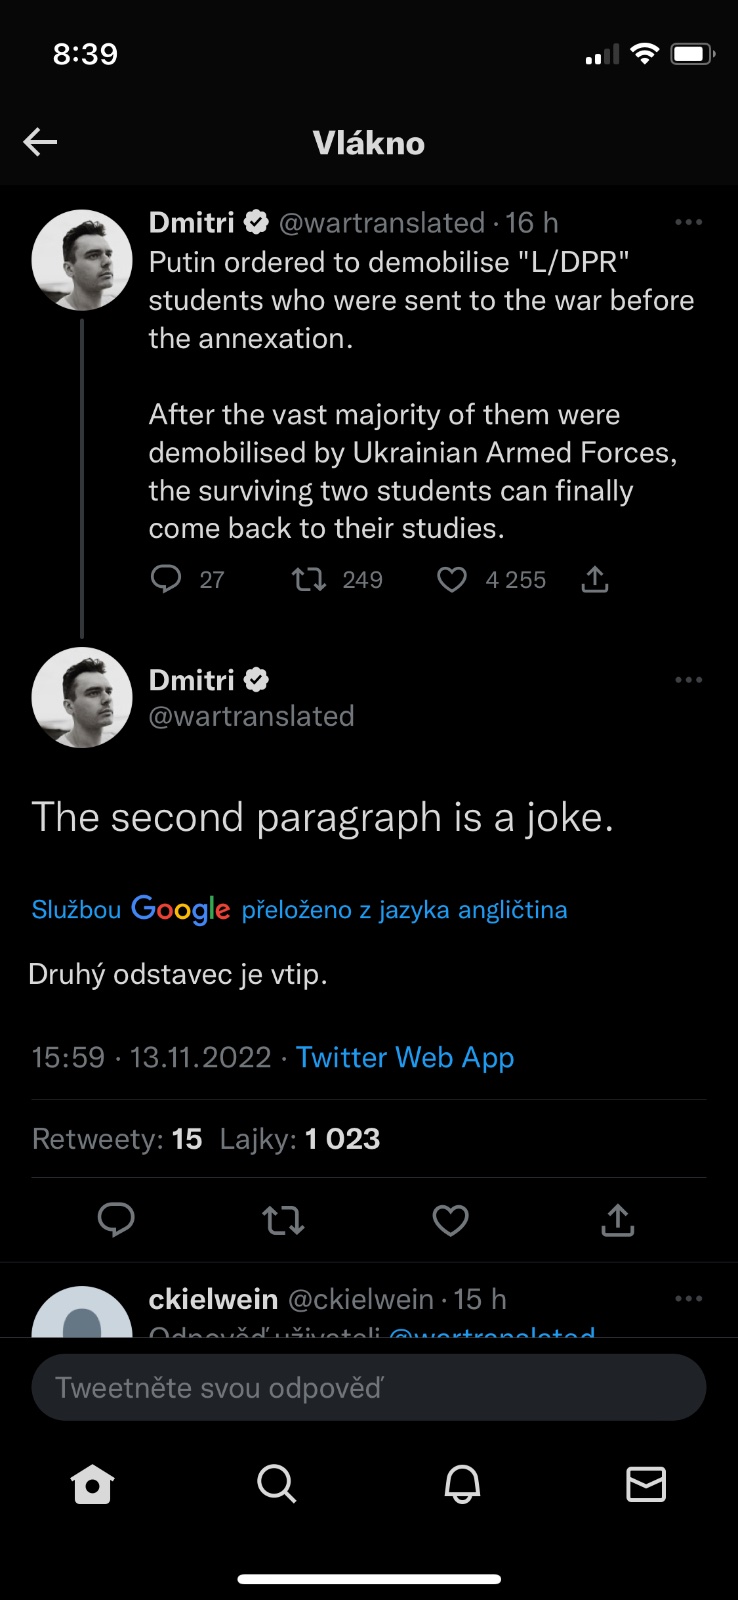Image resolution: width=738 pixels, height=1600 pixels.
Task: Reply to first tweet with 27 comments
Action: coord(166,579)
